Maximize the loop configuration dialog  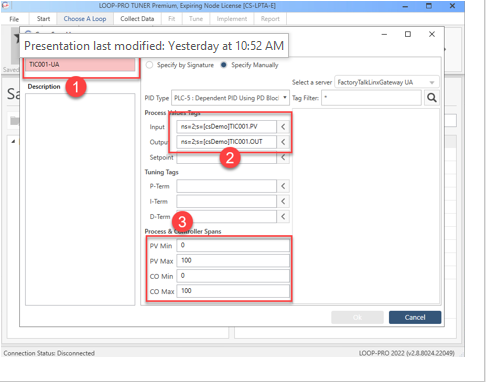coord(408,34)
